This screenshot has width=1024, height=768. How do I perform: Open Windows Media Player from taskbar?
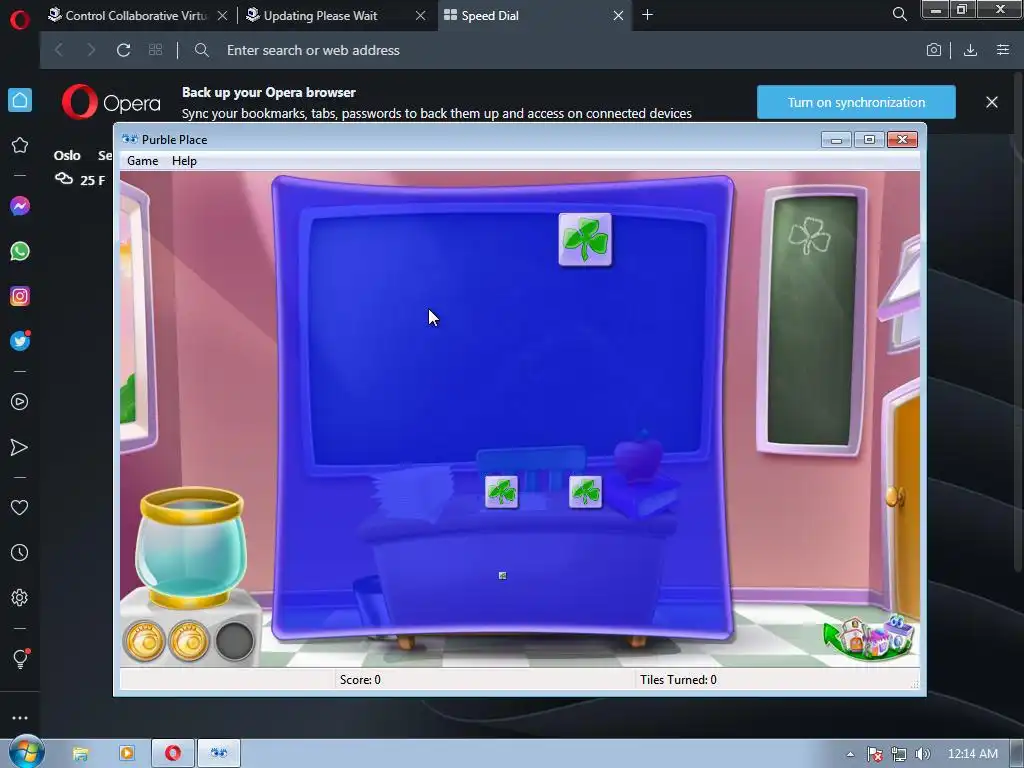click(x=127, y=754)
